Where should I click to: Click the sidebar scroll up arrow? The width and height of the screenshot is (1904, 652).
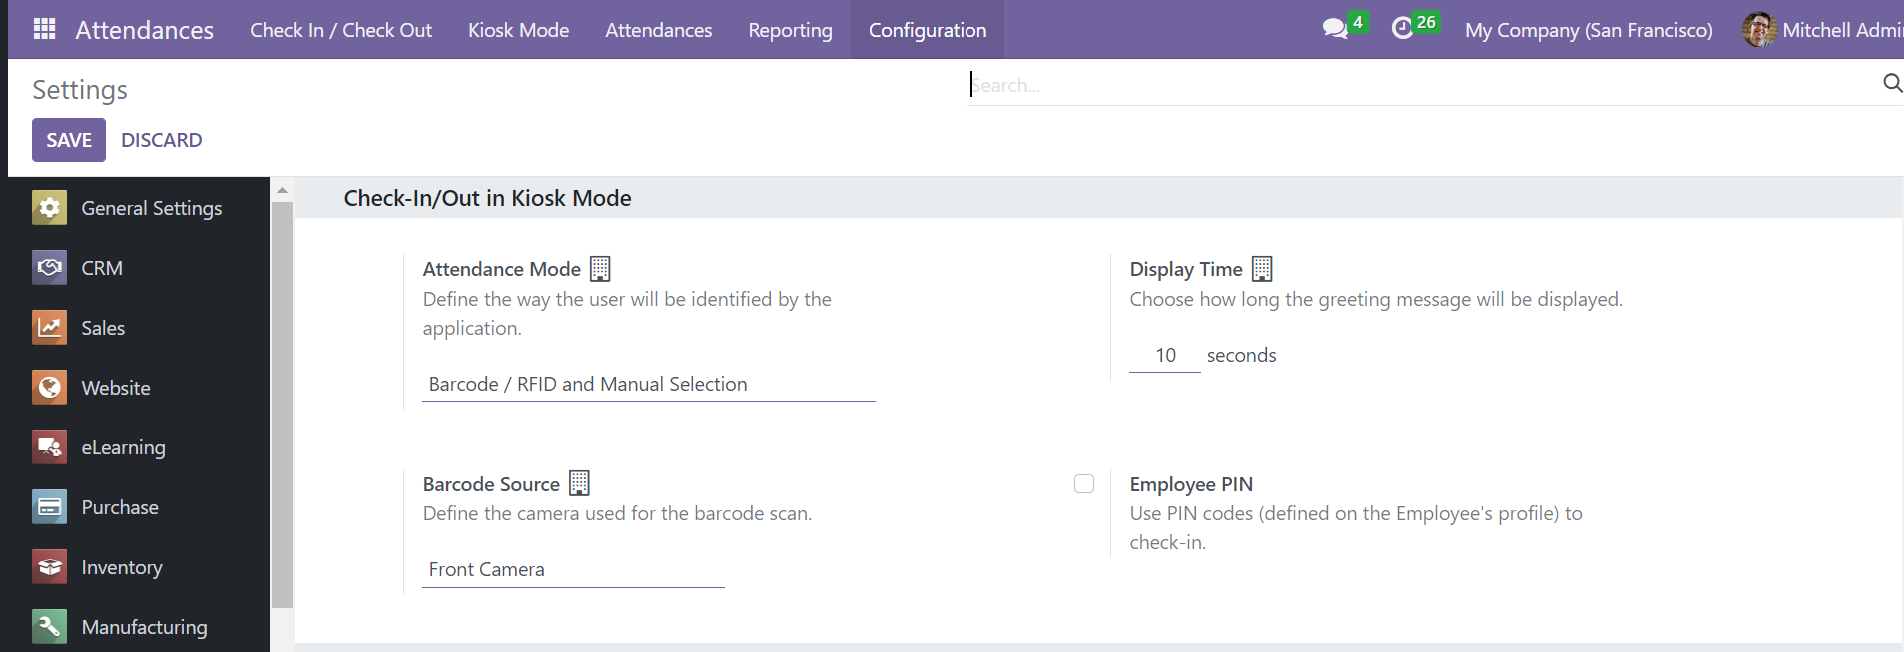pyautogui.click(x=282, y=190)
